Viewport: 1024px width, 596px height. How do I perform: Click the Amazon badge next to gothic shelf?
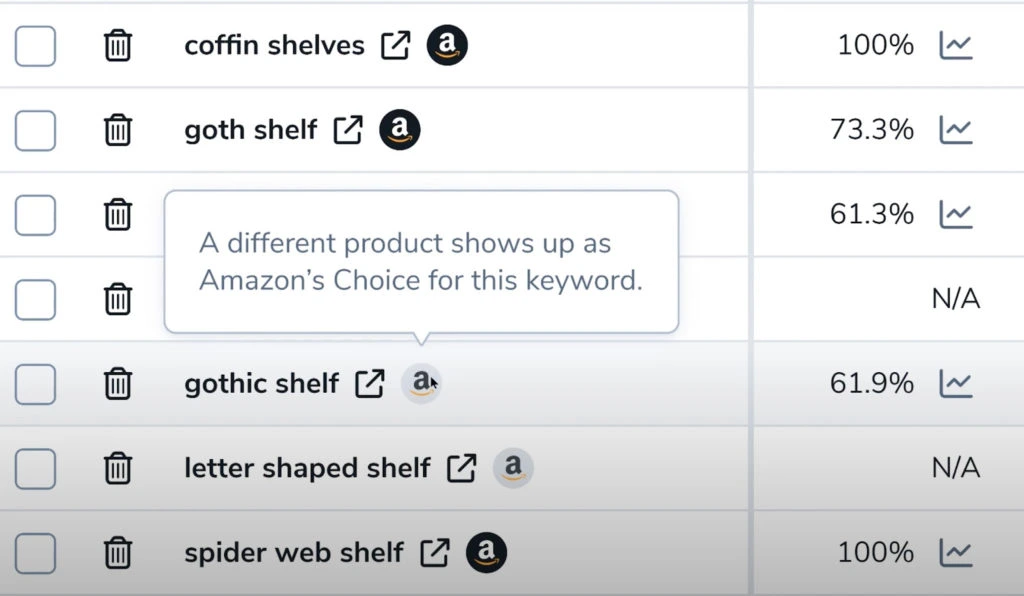pos(420,383)
